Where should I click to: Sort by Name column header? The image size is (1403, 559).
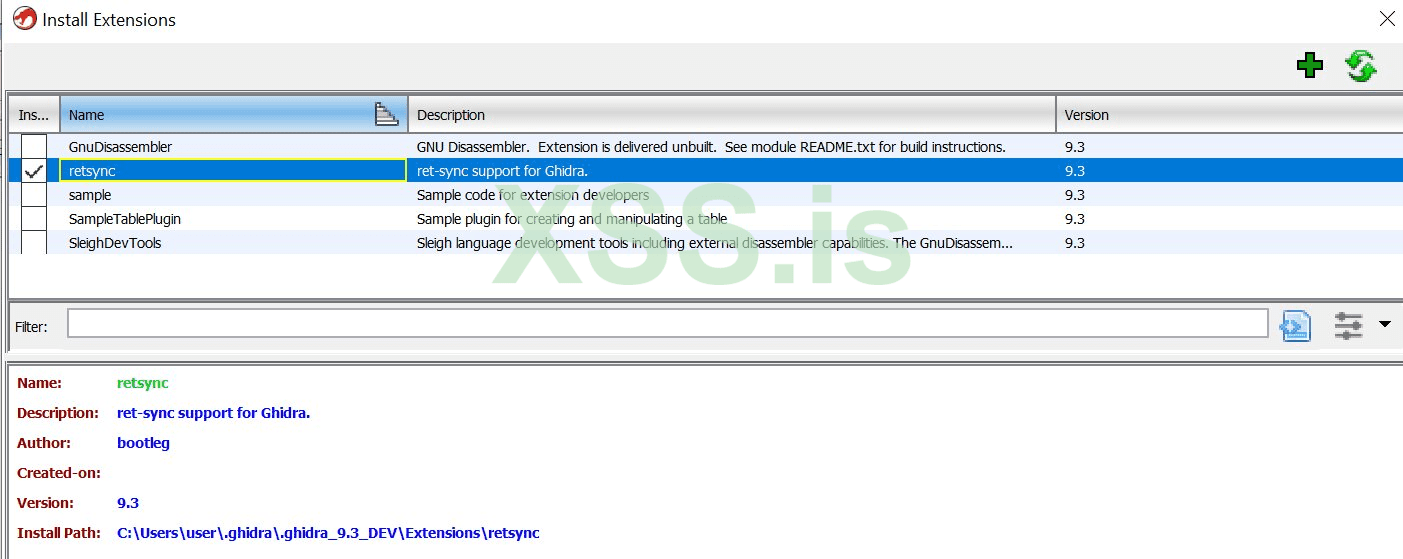coord(234,115)
